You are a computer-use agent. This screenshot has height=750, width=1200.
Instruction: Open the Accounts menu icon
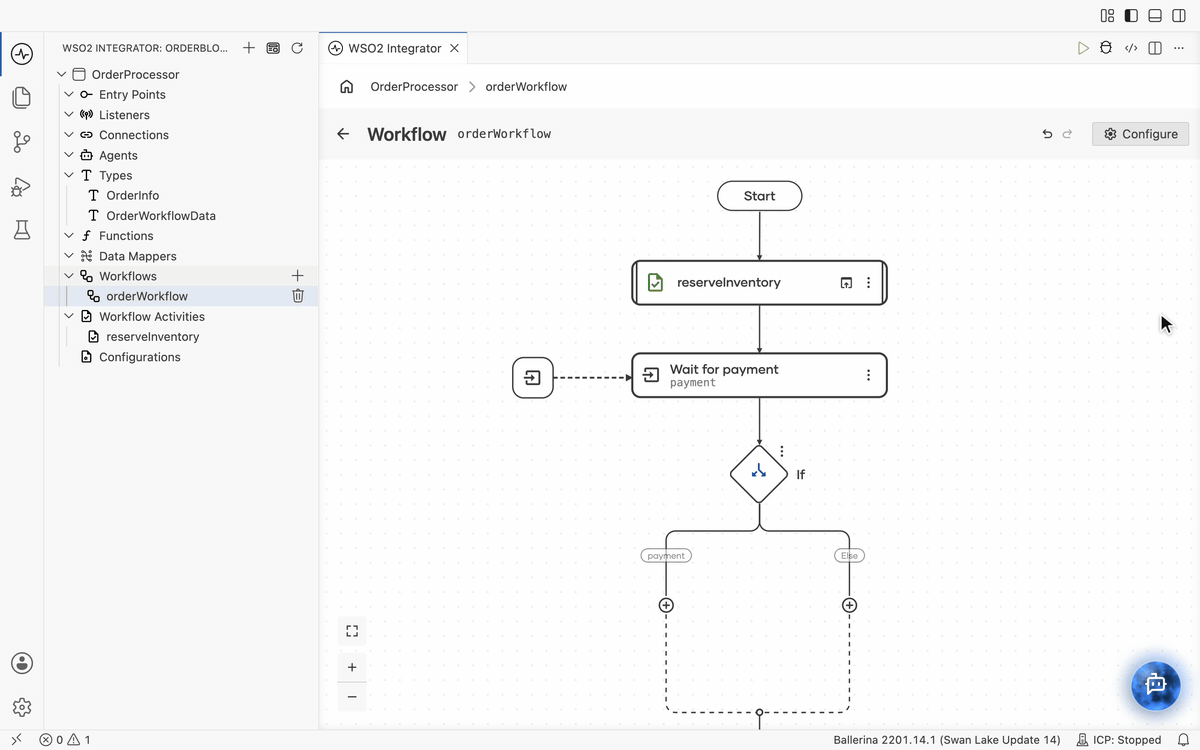(x=22, y=663)
